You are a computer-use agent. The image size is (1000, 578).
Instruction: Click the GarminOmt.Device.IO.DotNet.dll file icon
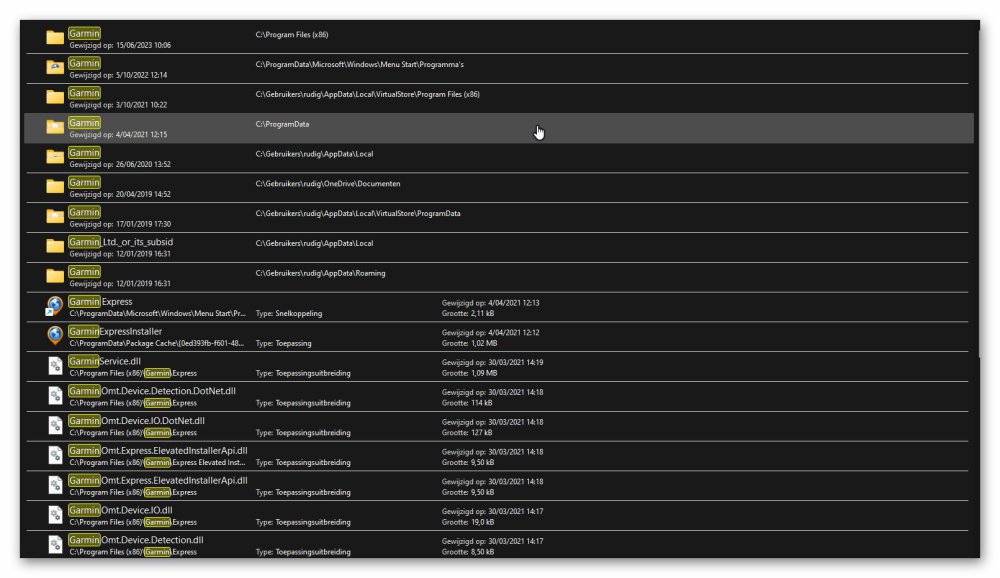click(55, 426)
